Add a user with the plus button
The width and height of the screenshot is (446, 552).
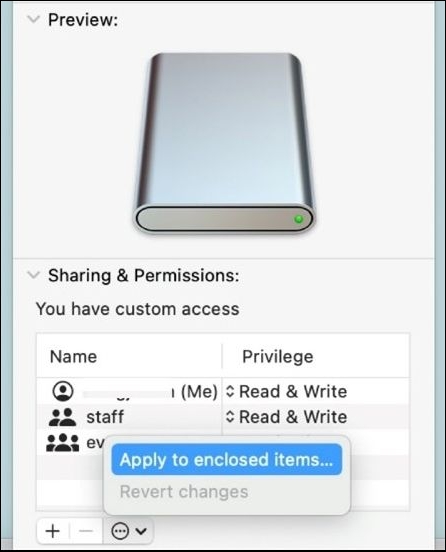(53, 531)
